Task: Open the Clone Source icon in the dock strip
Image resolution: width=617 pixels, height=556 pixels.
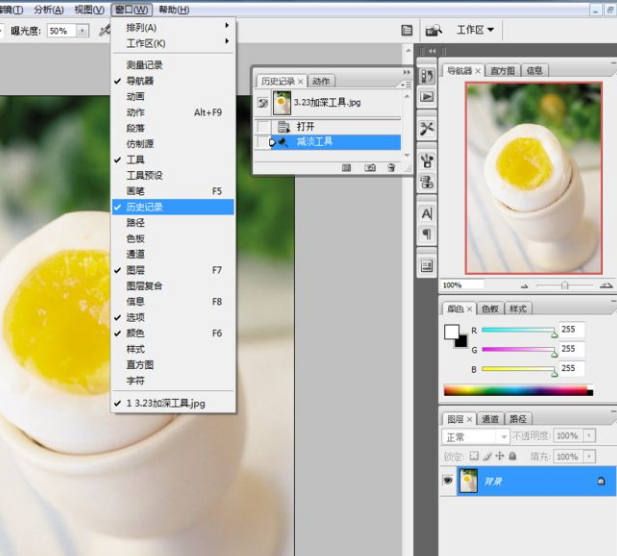Action: click(x=427, y=181)
